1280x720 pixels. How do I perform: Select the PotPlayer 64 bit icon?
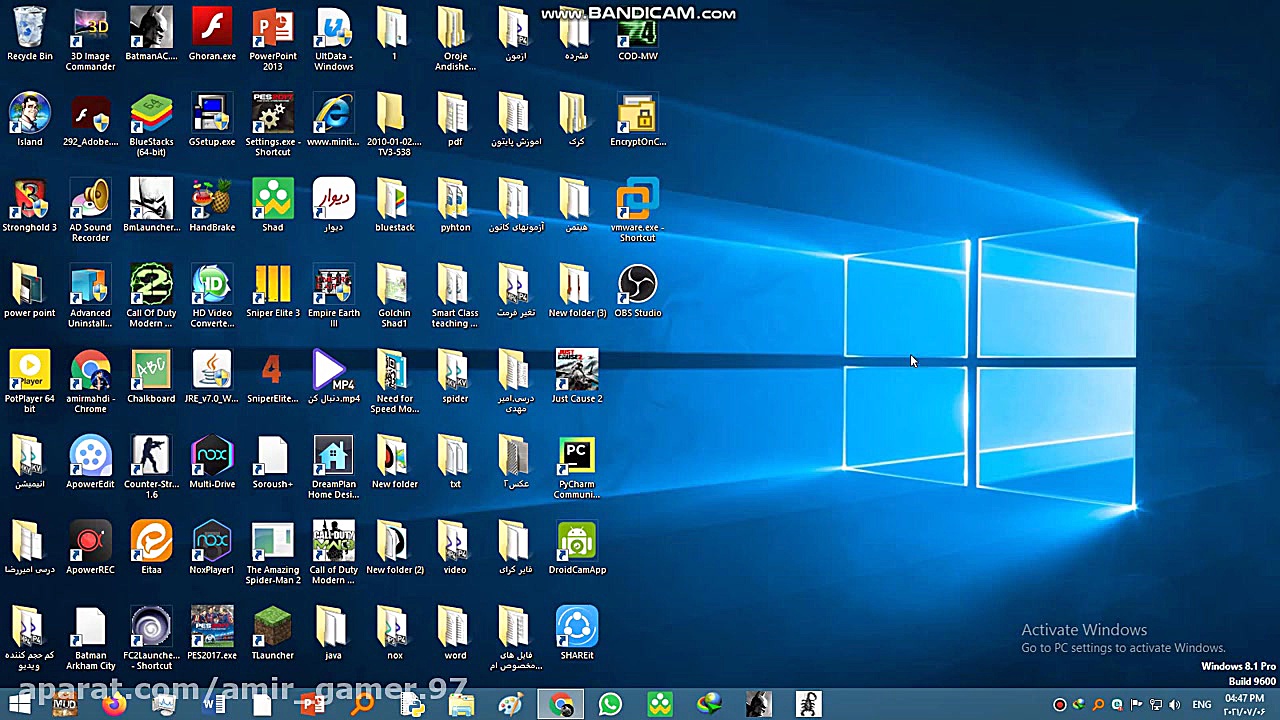coord(29,371)
